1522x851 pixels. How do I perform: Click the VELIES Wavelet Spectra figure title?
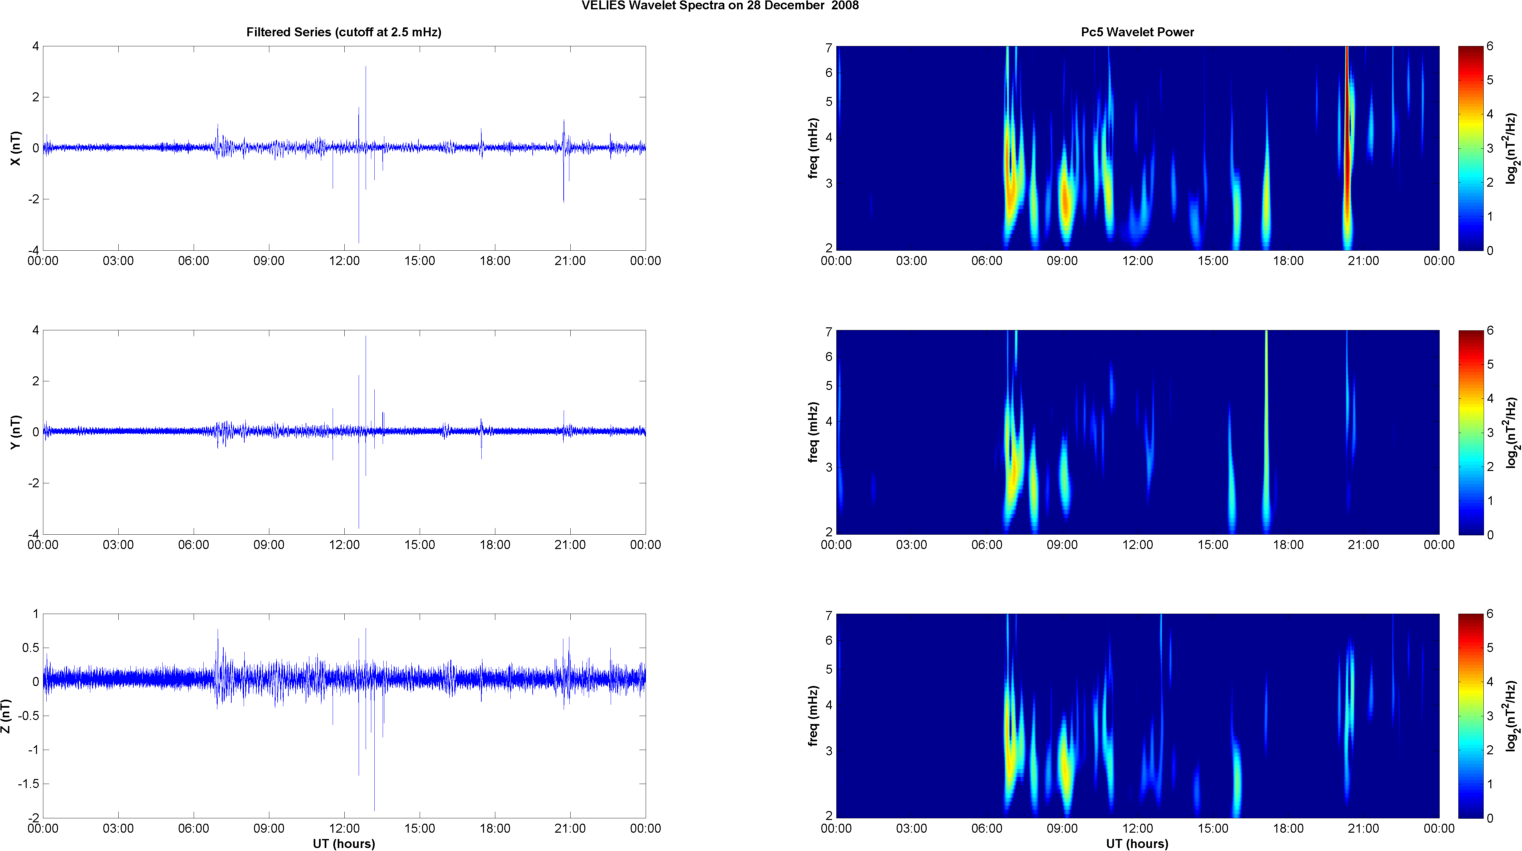click(x=720, y=6)
